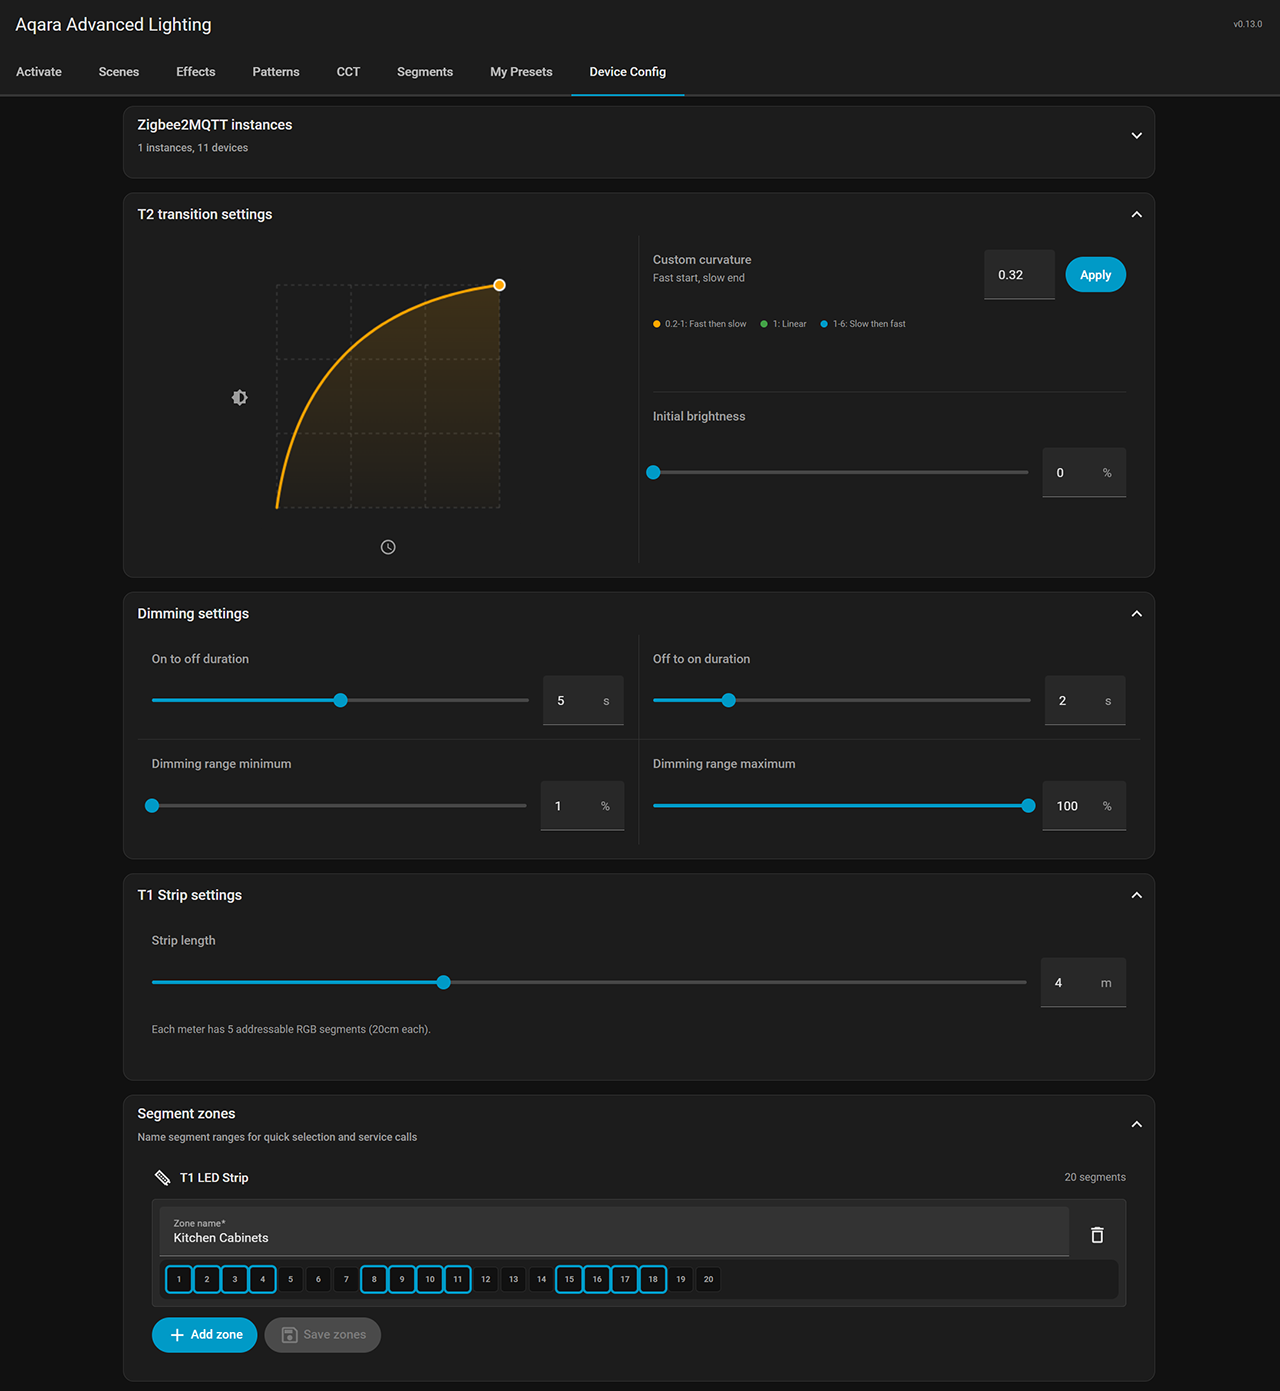
Task: Collapse the T2 transition settings panel
Action: coord(1136,214)
